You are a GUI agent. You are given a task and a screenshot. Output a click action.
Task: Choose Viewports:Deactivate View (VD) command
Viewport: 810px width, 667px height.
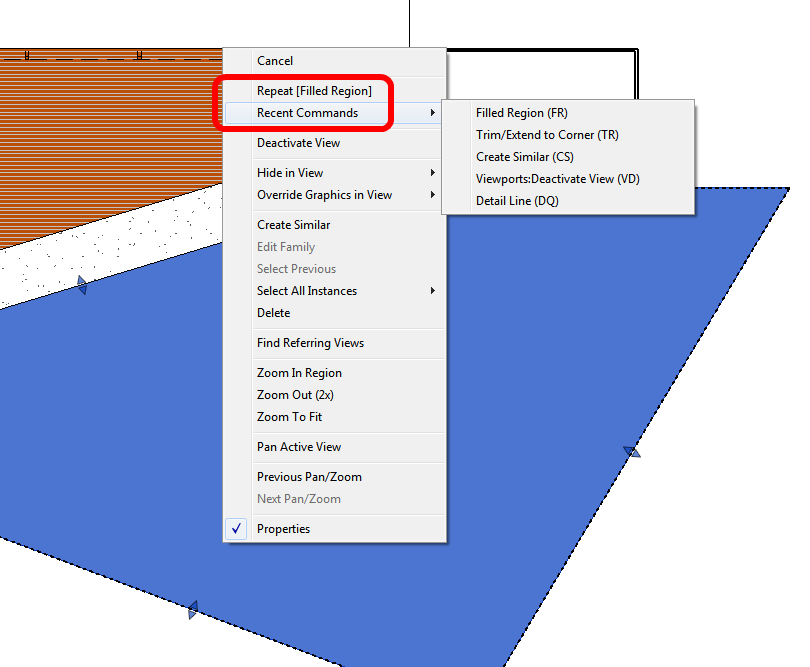555,178
